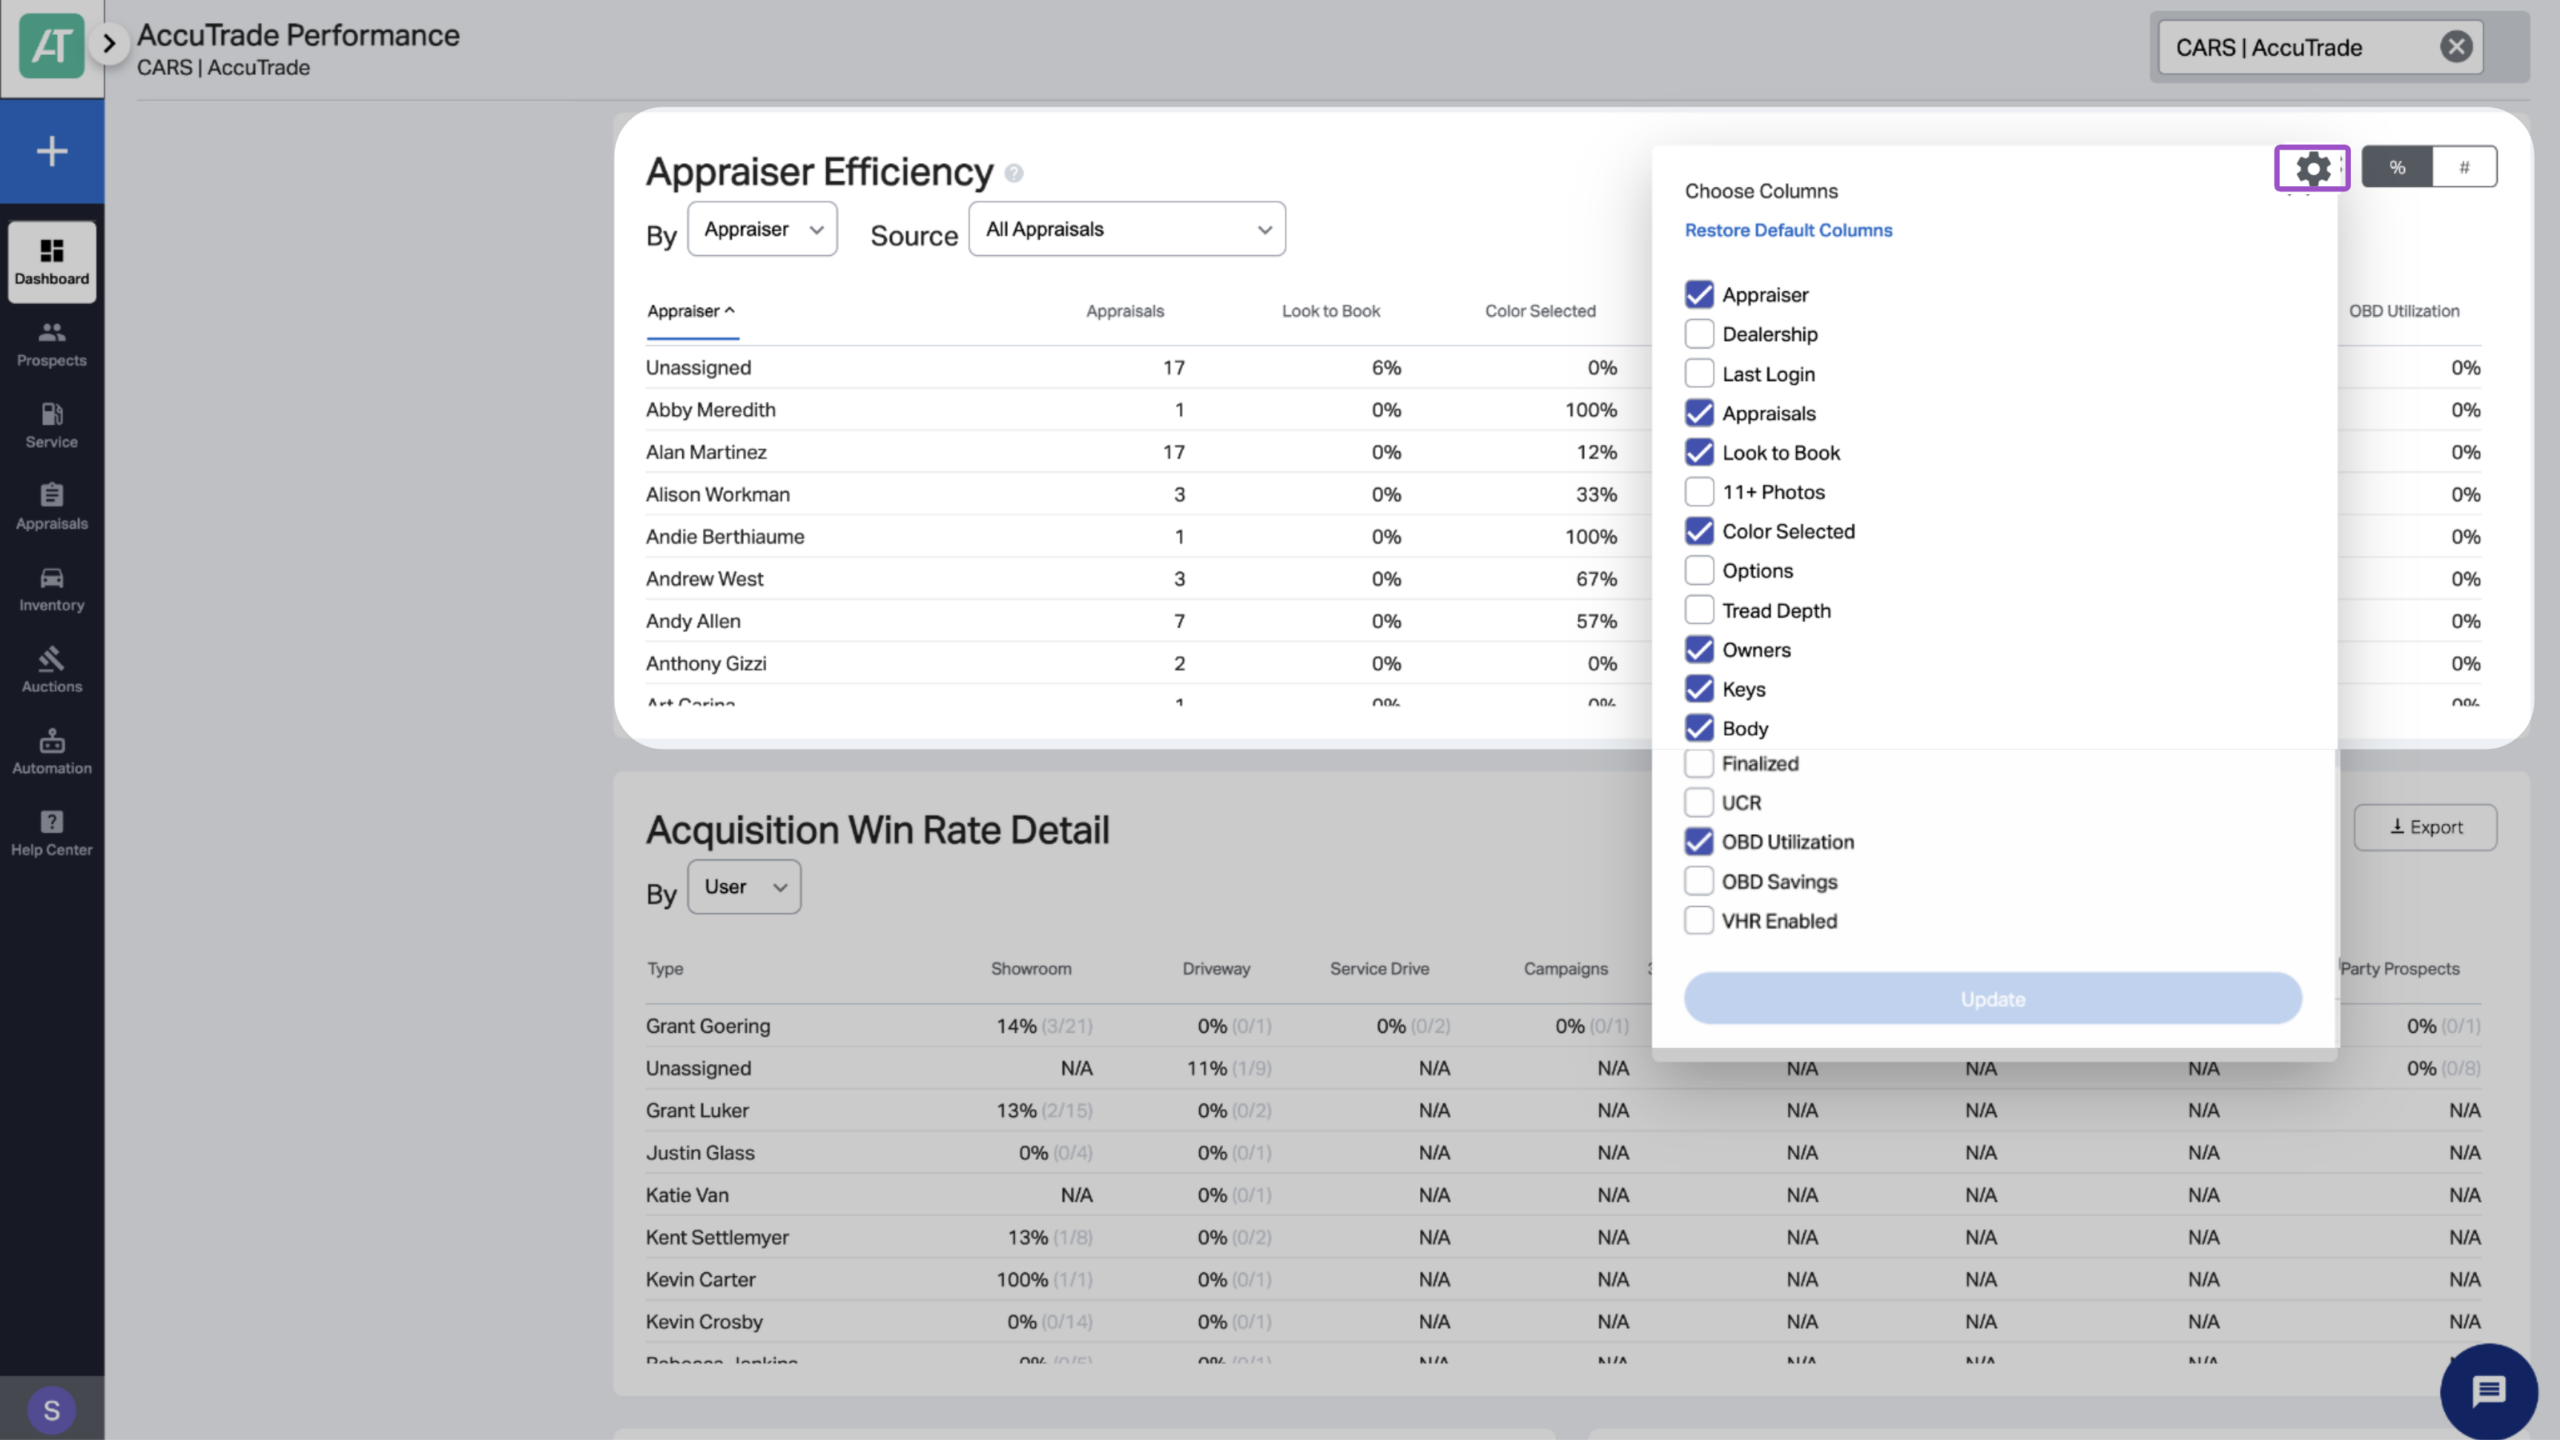Uncheck the Body column checkbox

pyautogui.click(x=1699, y=729)
